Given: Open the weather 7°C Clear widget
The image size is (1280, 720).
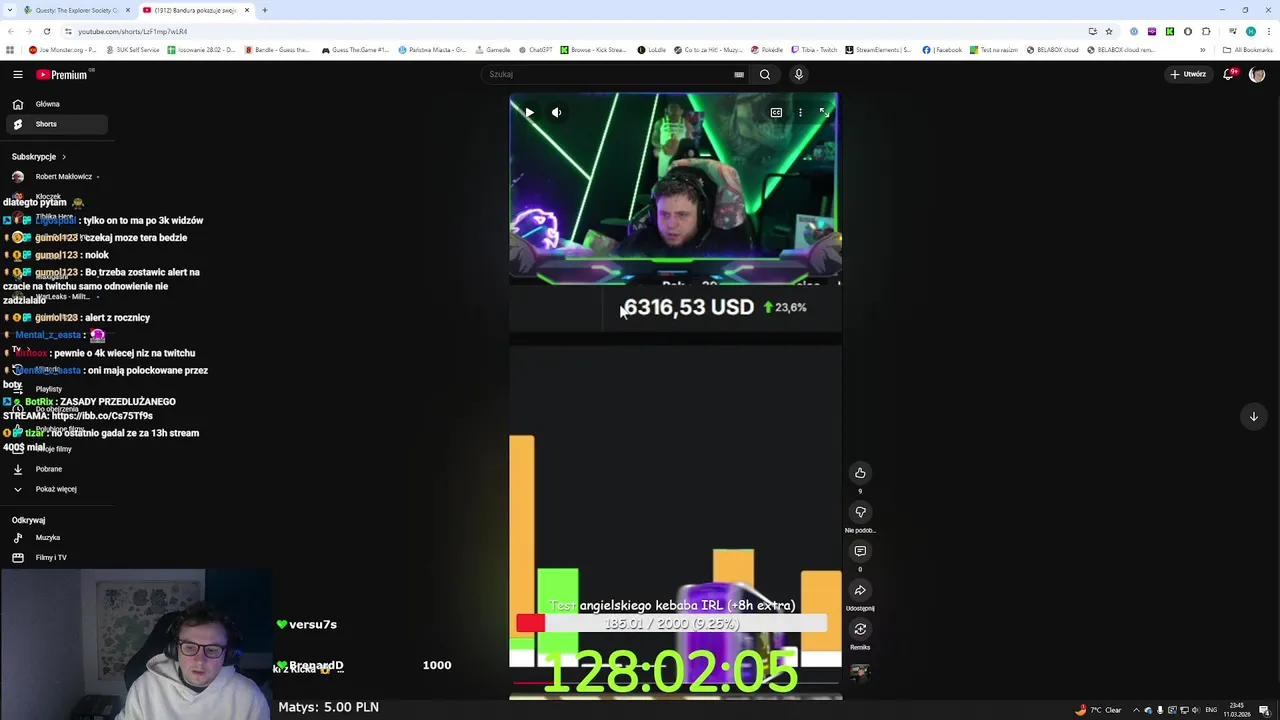Looking at the screenshot, I should pyautogui.click(x=1098, y=710).
